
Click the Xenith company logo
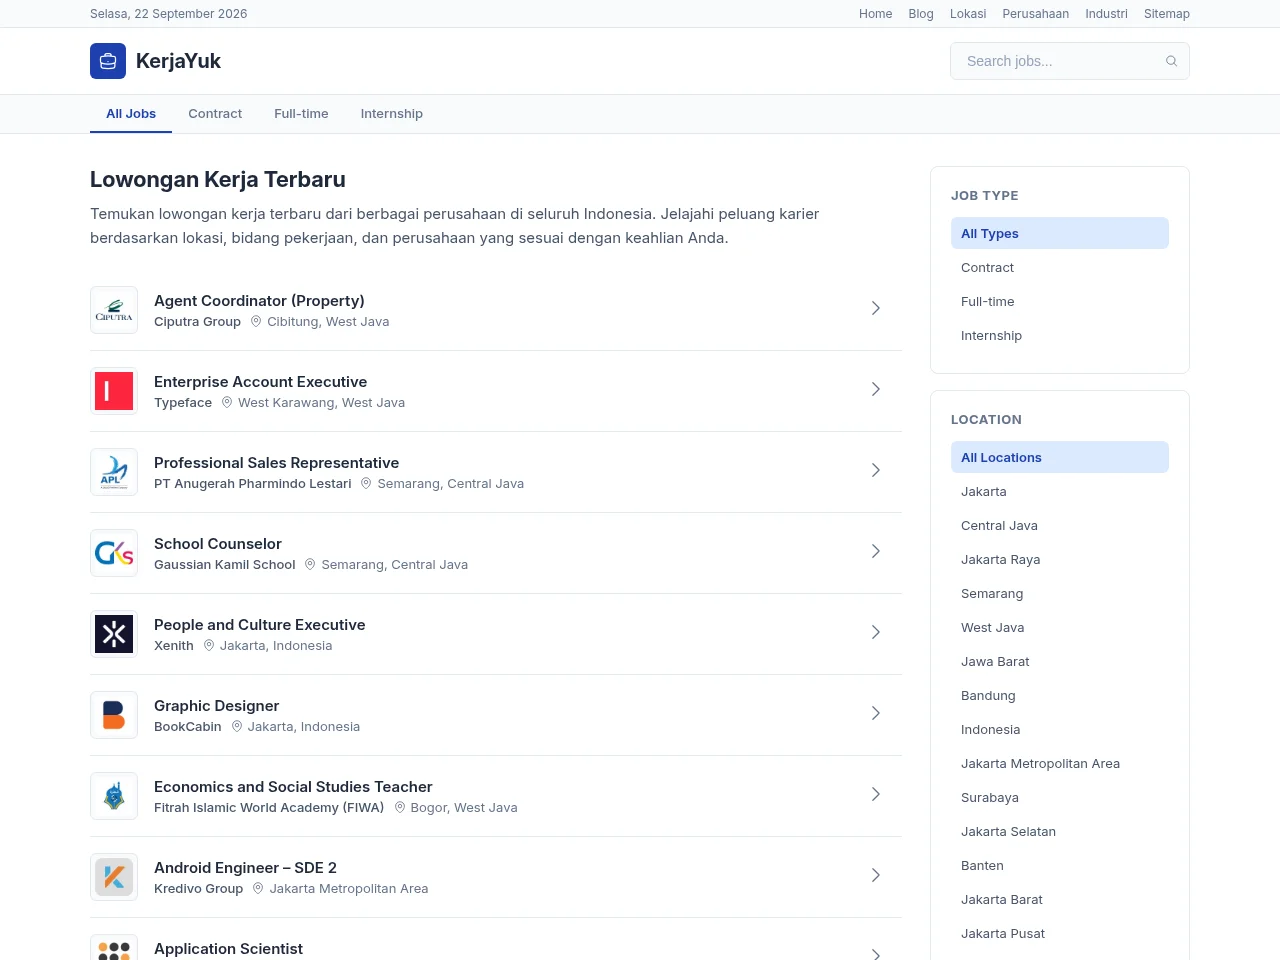click(x=114, y=634)
